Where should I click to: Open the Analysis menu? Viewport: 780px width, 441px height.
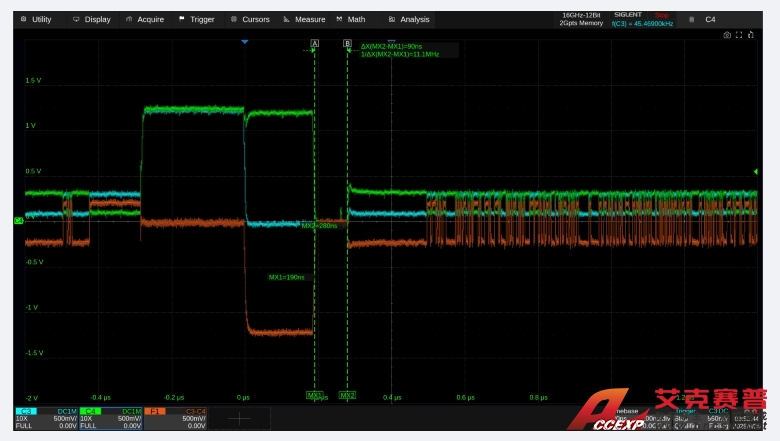point(409,19)
